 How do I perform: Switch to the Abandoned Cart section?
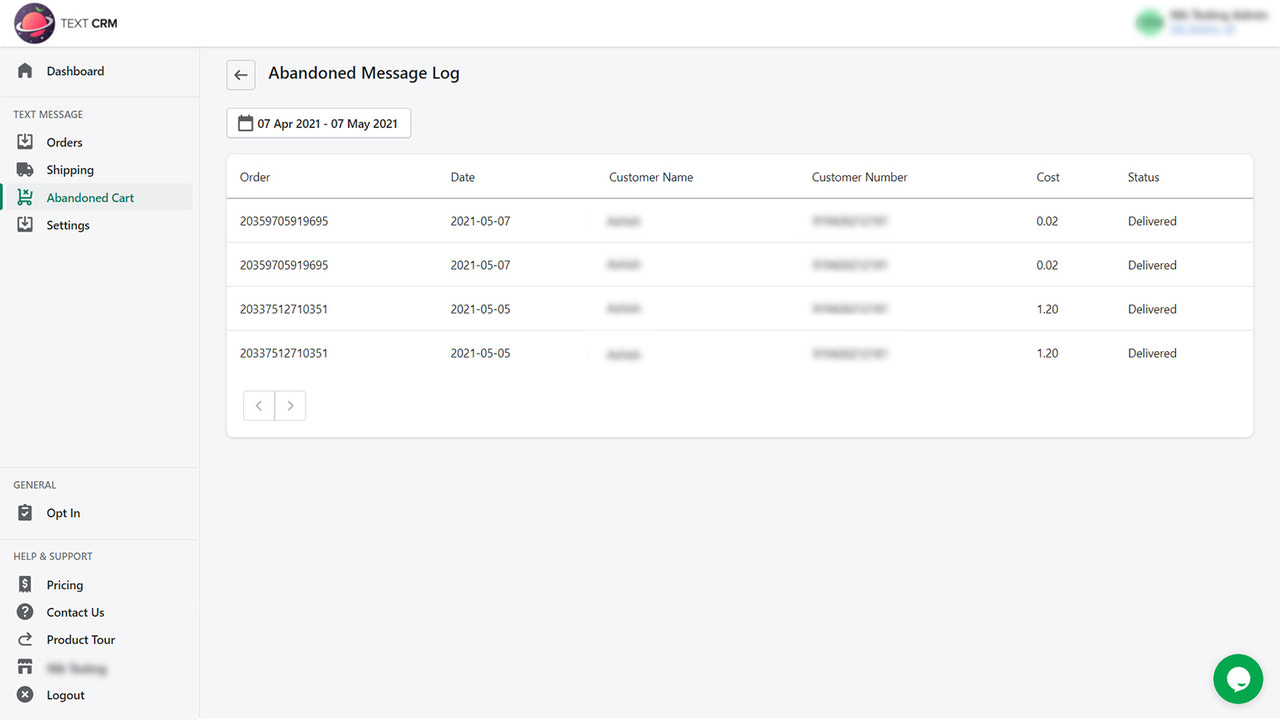pos(90,197)
